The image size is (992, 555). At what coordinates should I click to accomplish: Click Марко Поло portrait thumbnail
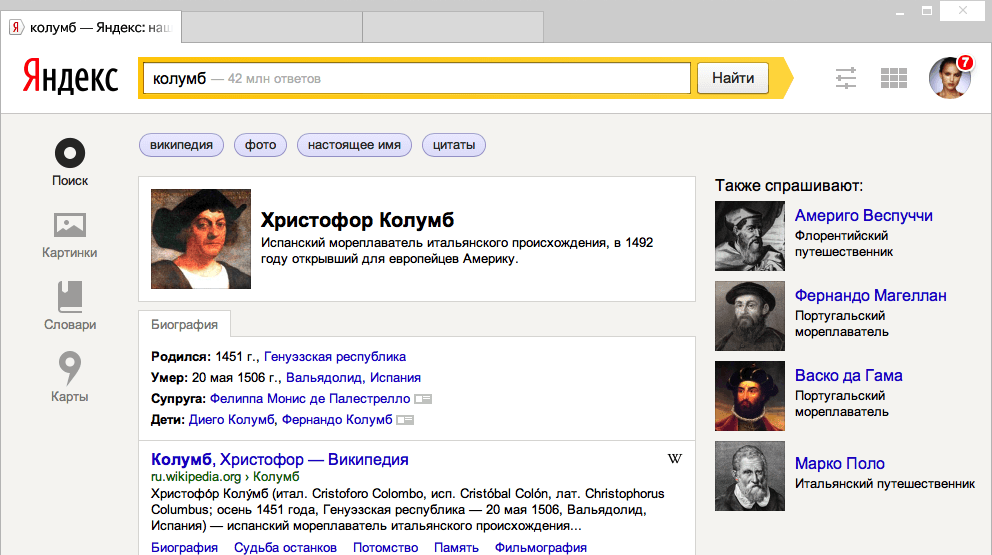point(750,476)
